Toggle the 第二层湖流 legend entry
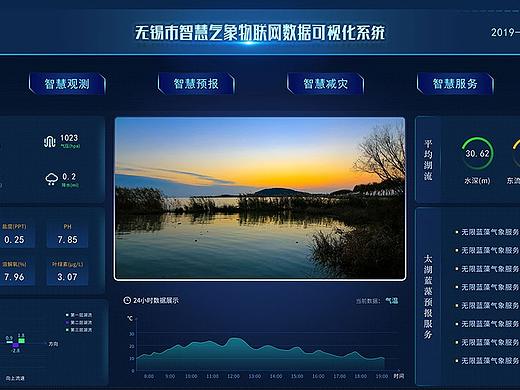The width and height of the screenshot is (520, 390). [79, 322]
